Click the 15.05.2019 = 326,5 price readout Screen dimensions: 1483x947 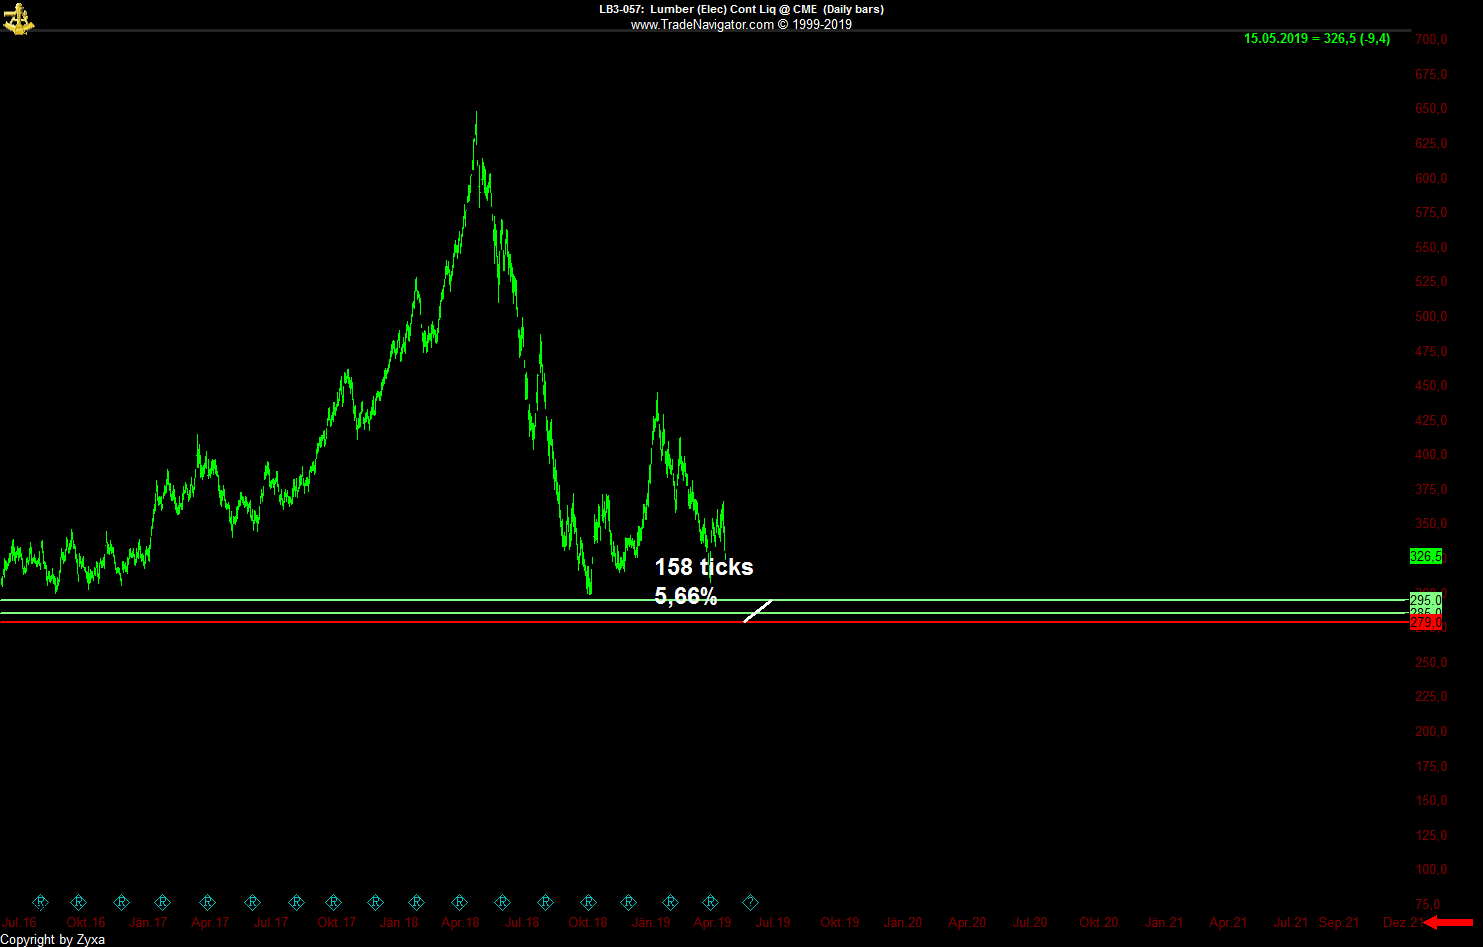click(x=1317, y=39)
